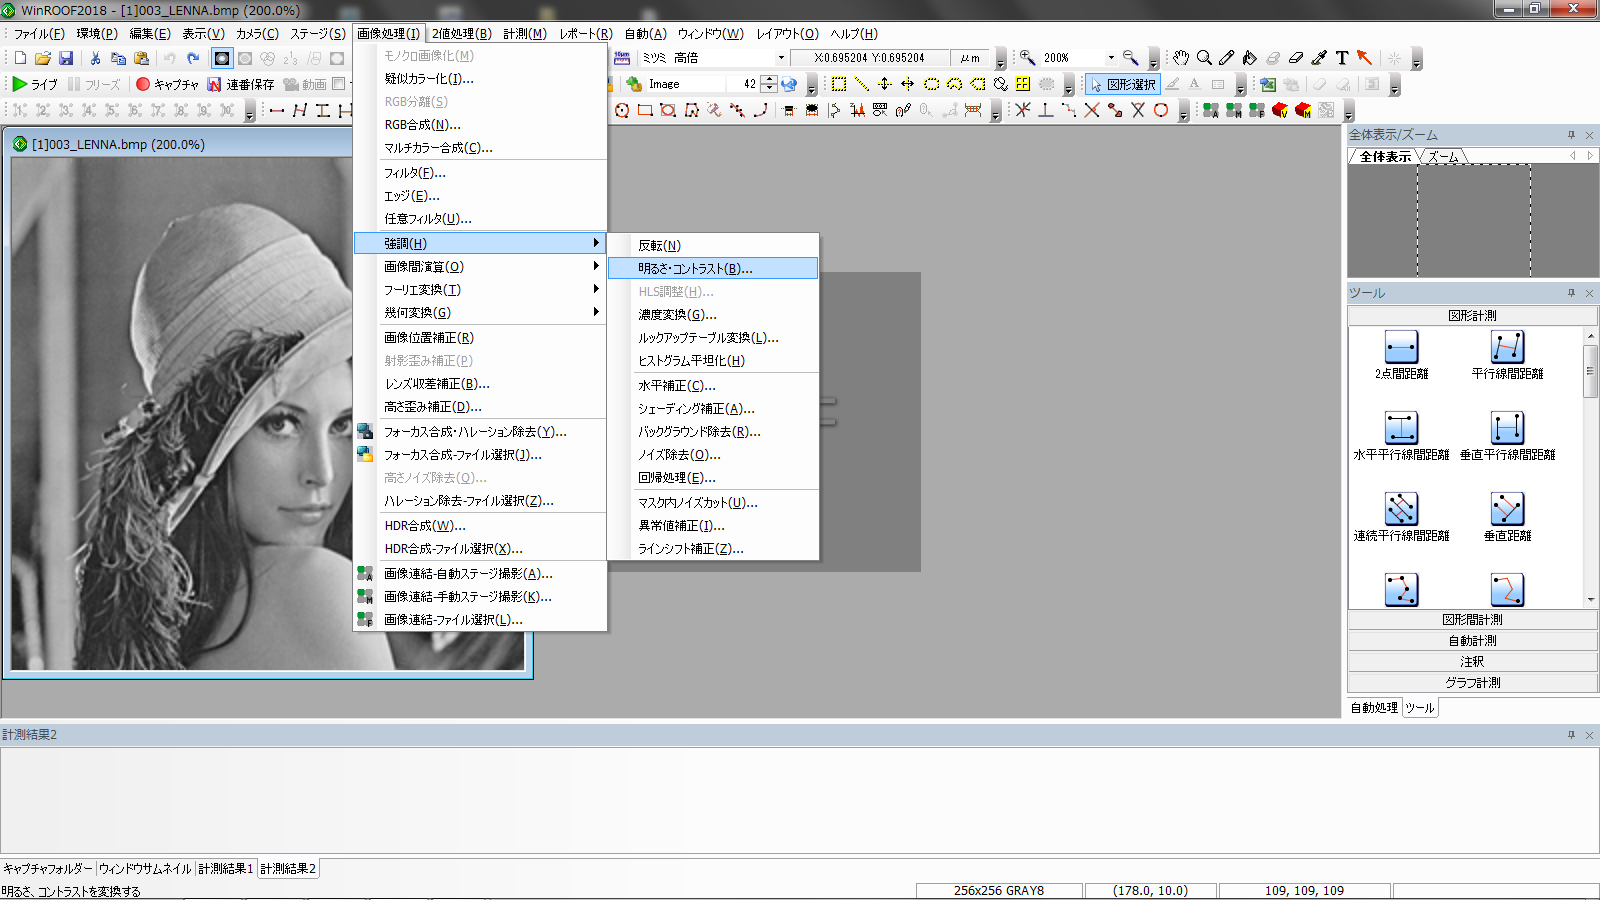Select ヒストグラム平坦化 menu item

[713, 360]
